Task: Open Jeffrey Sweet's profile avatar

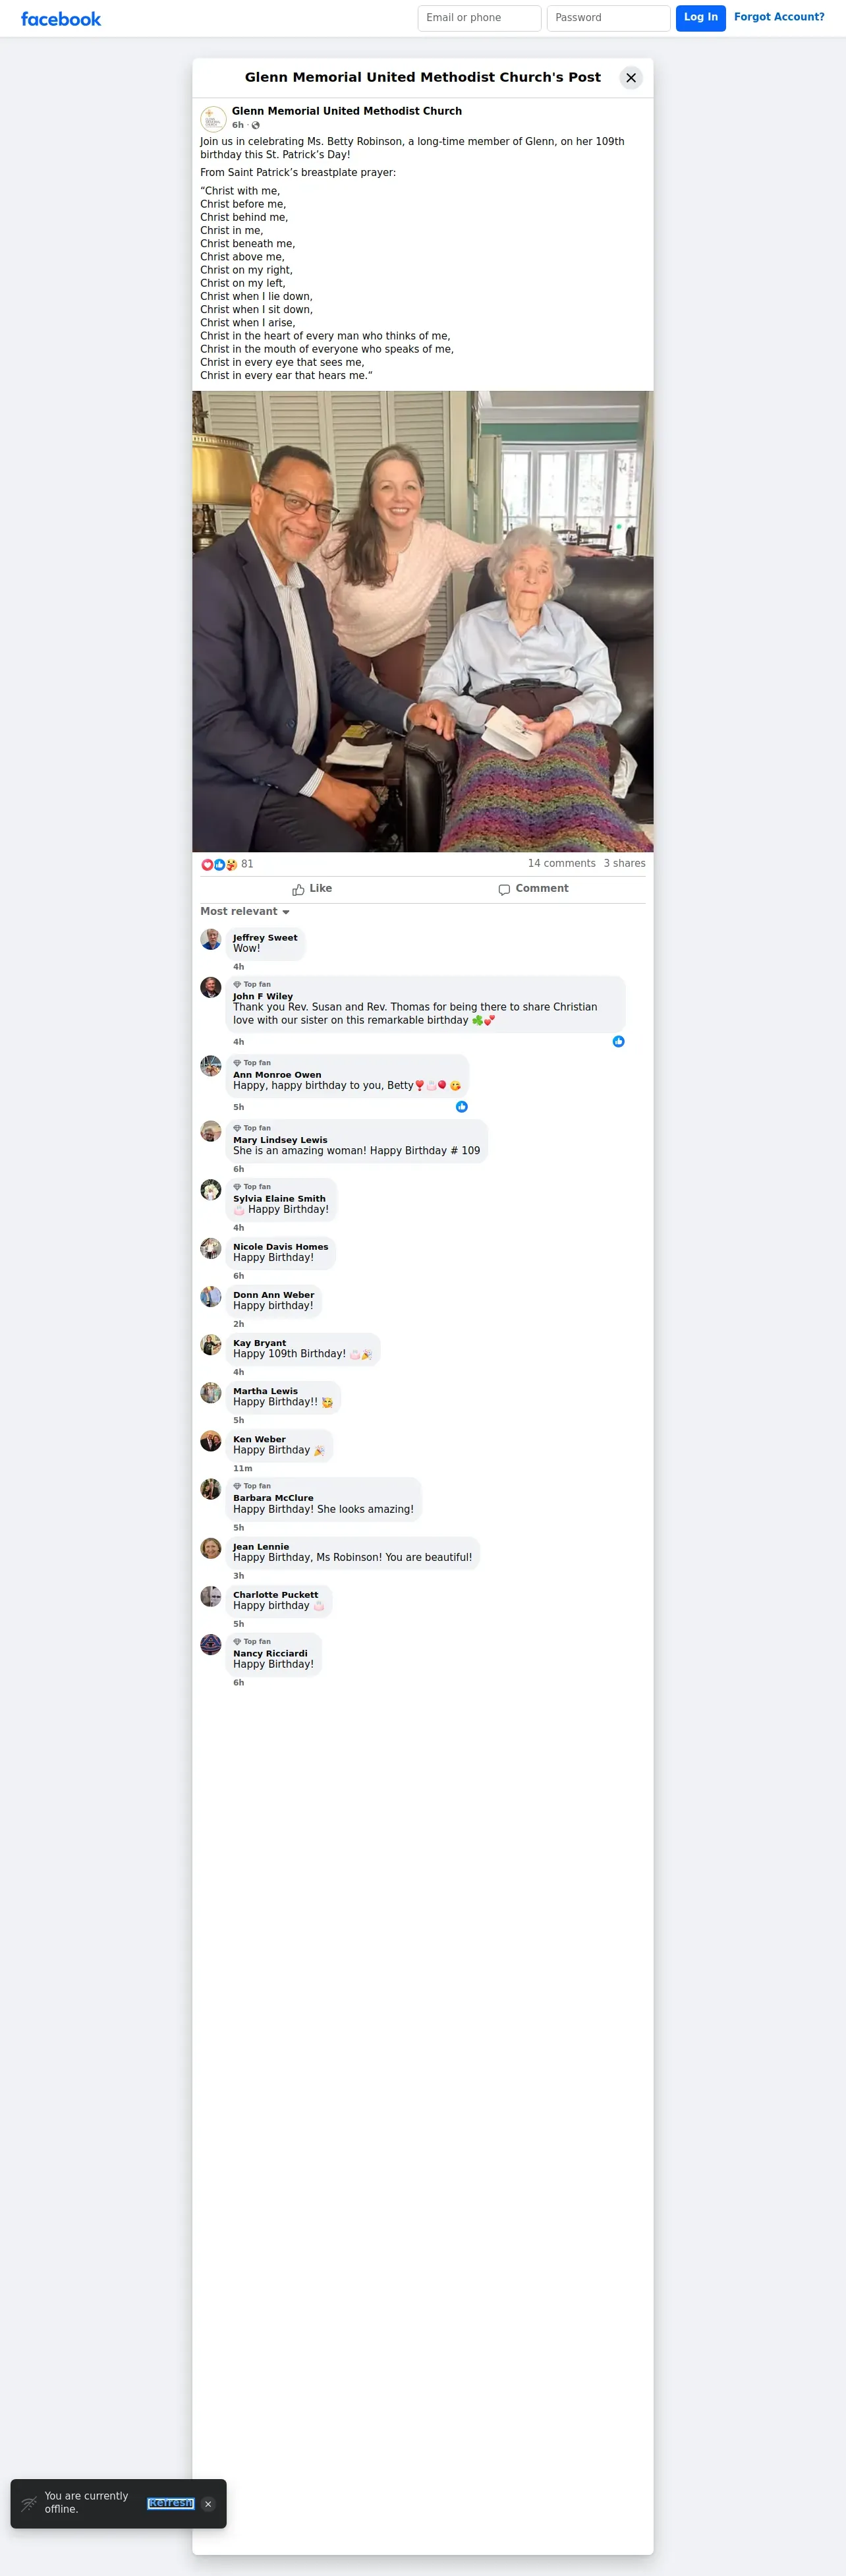Action: tap(211, 939)
